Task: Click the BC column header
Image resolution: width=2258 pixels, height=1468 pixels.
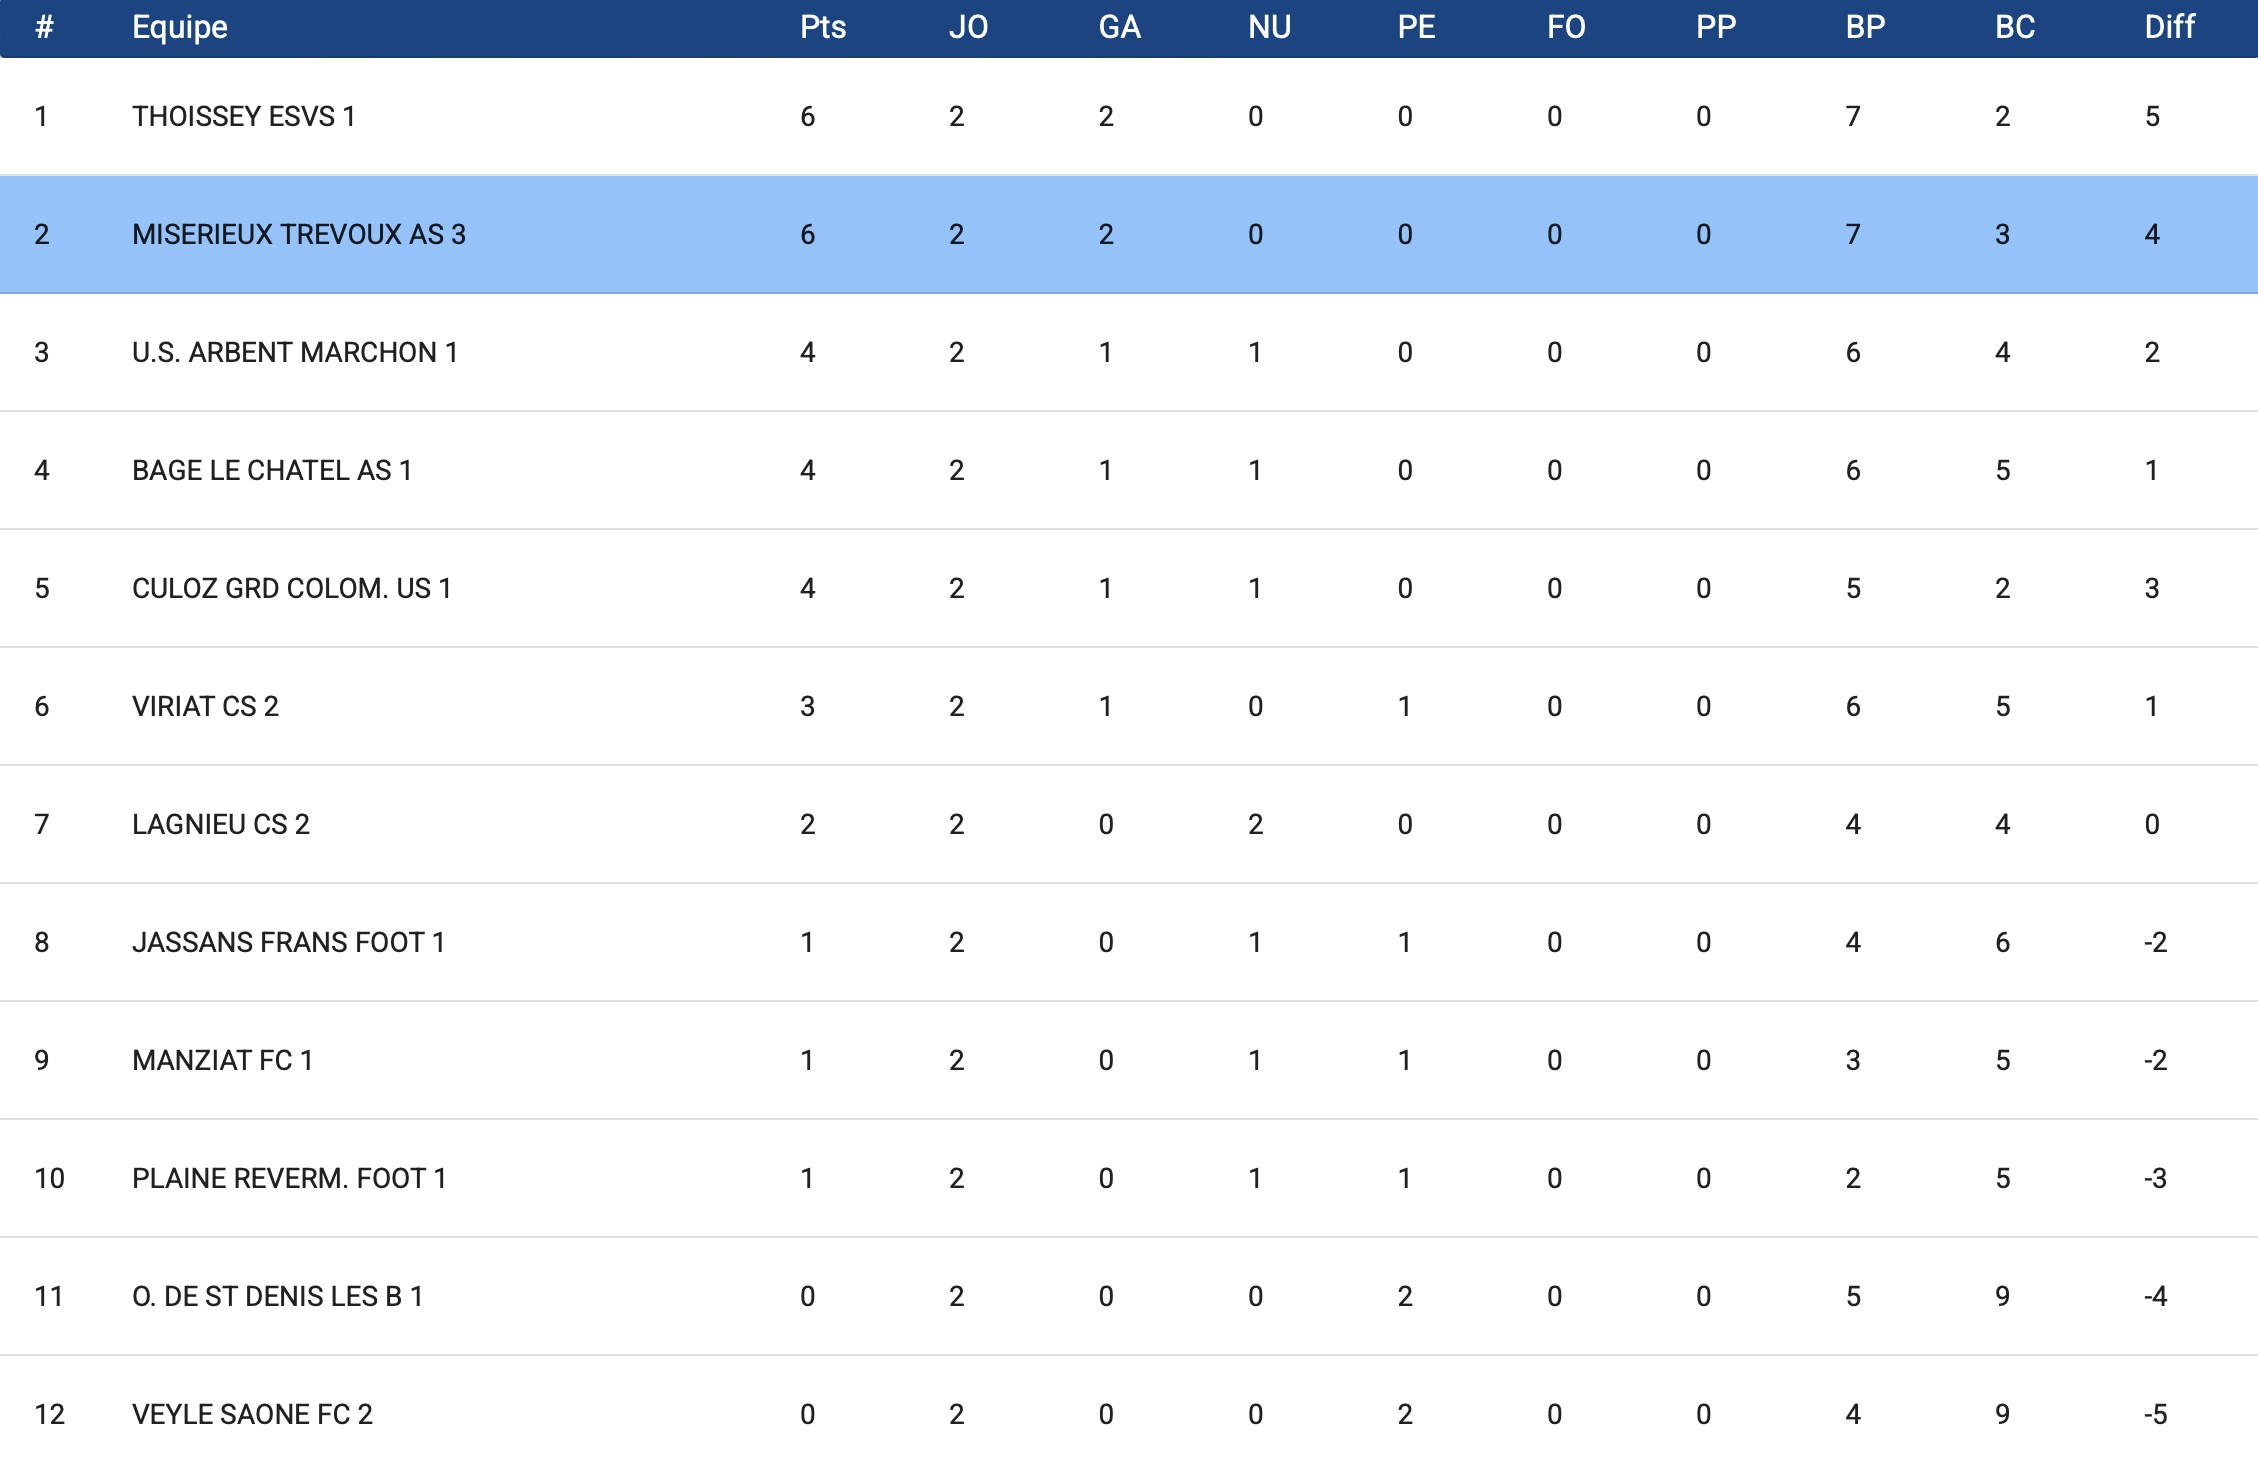Action: (x=2015, y=27)
